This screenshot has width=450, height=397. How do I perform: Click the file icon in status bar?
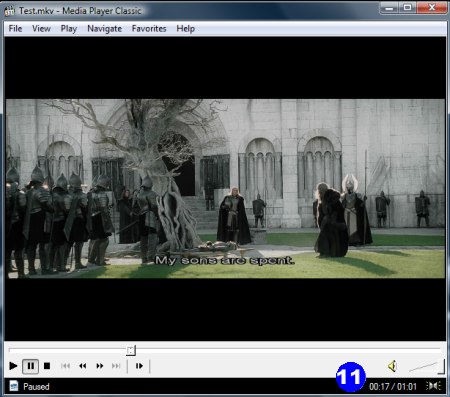[14, 386]
